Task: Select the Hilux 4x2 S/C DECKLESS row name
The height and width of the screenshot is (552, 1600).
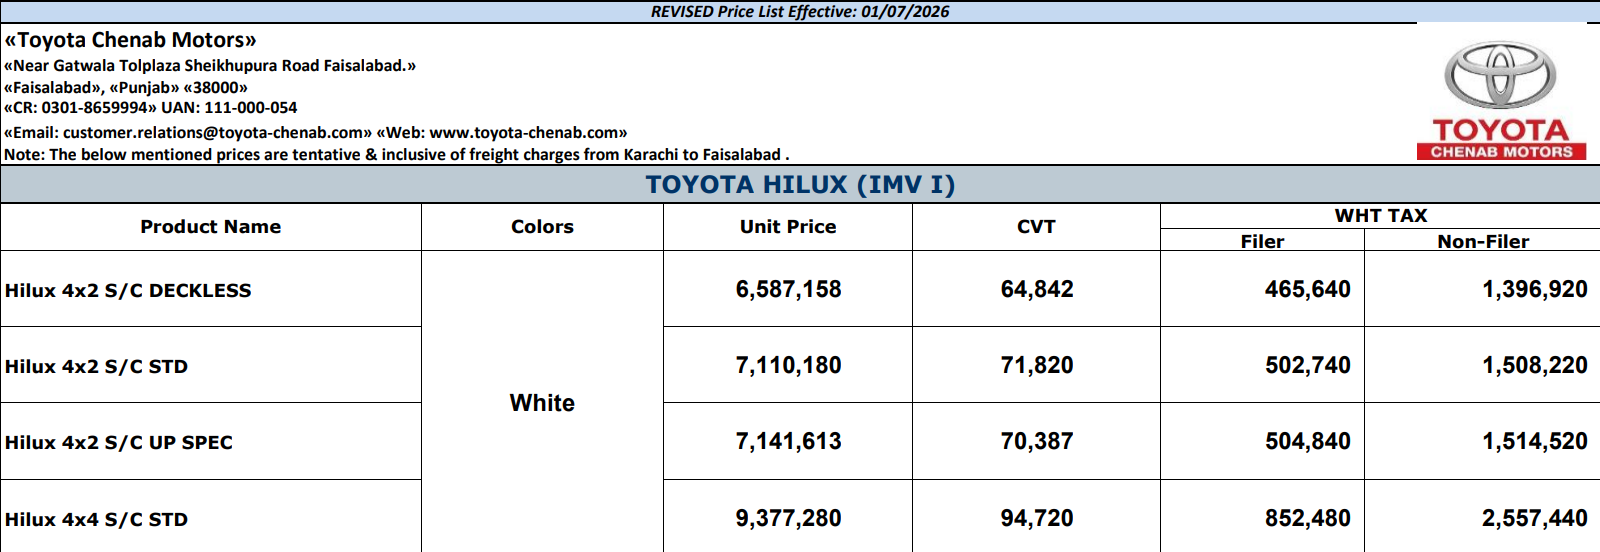Action: tap(128, 291)
